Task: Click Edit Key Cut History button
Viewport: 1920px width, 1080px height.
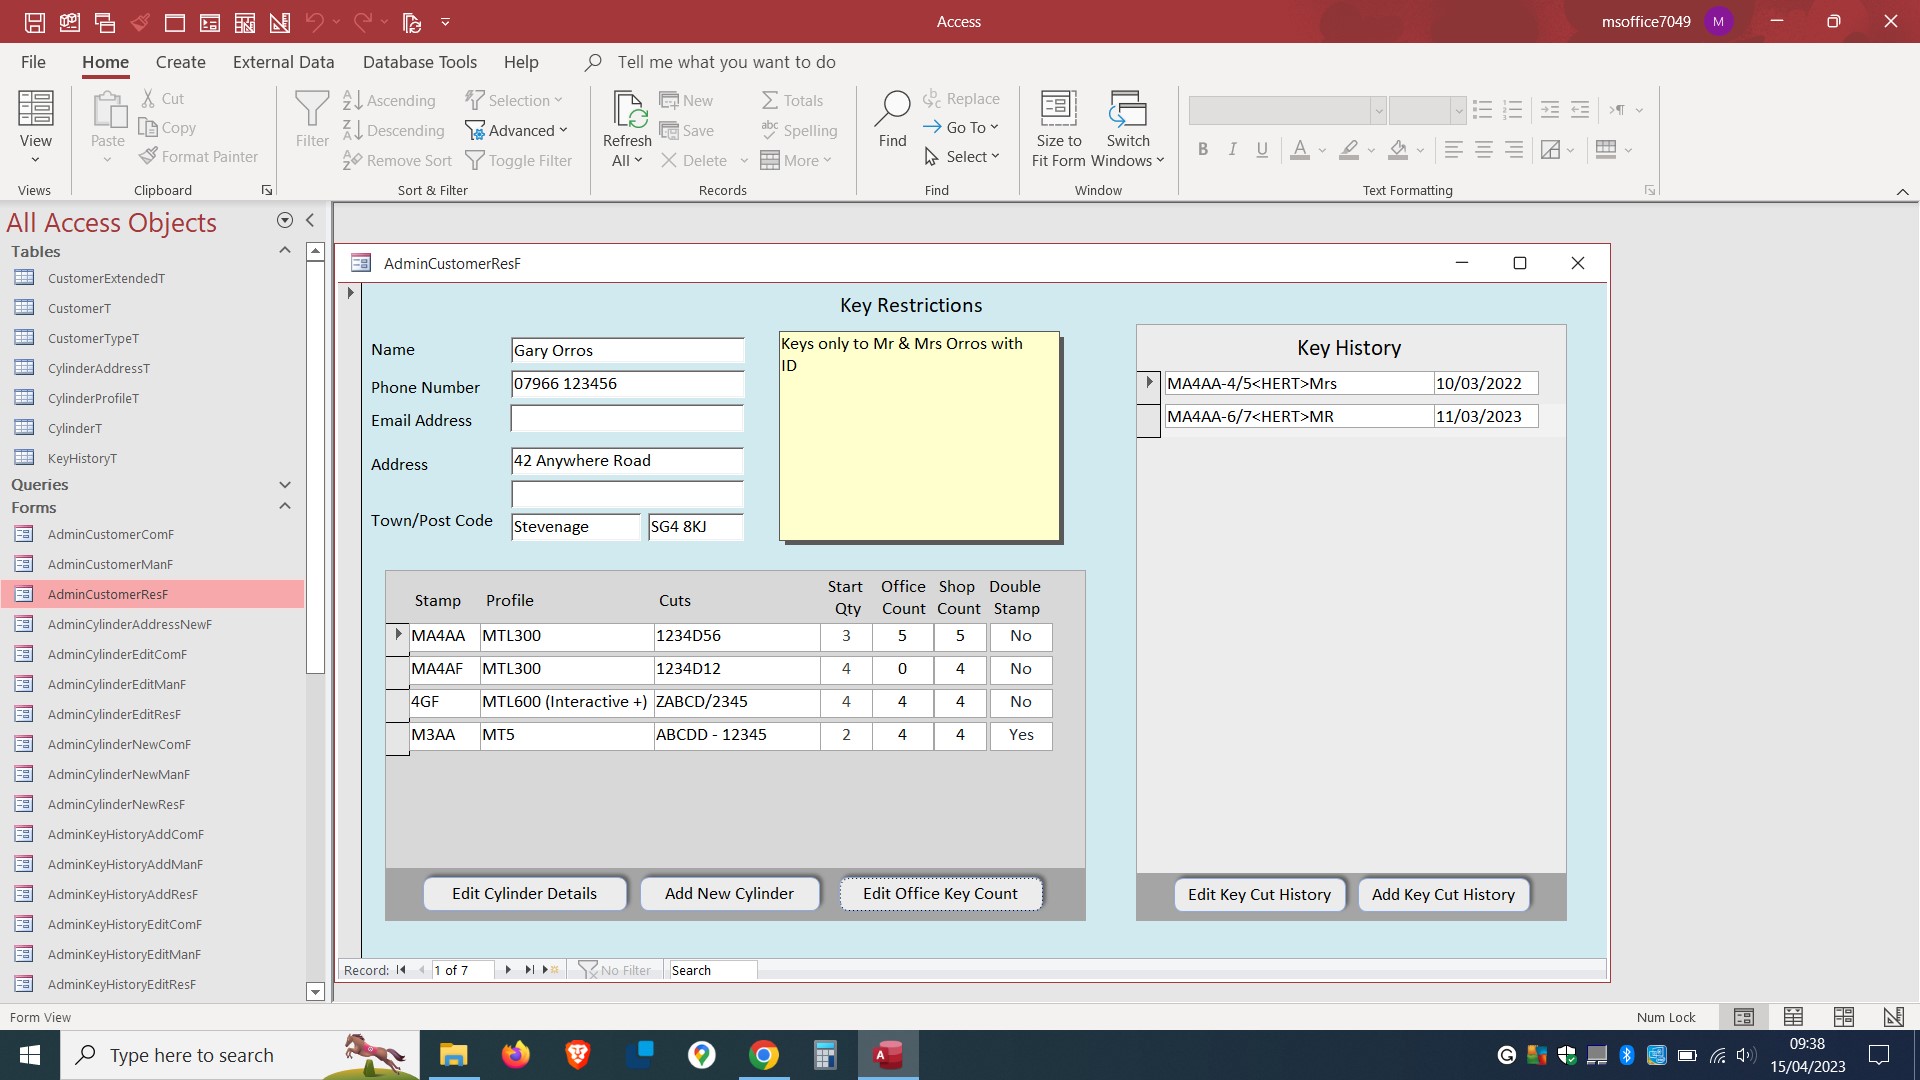Action: point(1260,895)
